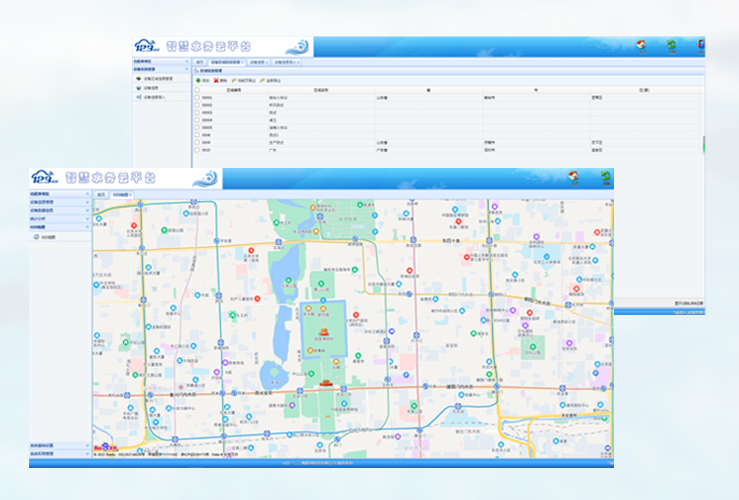Click the green scrollbar at back window right edge
Image resolution: width=739 pixels, height=500 pixels.
tap(705, 146)
